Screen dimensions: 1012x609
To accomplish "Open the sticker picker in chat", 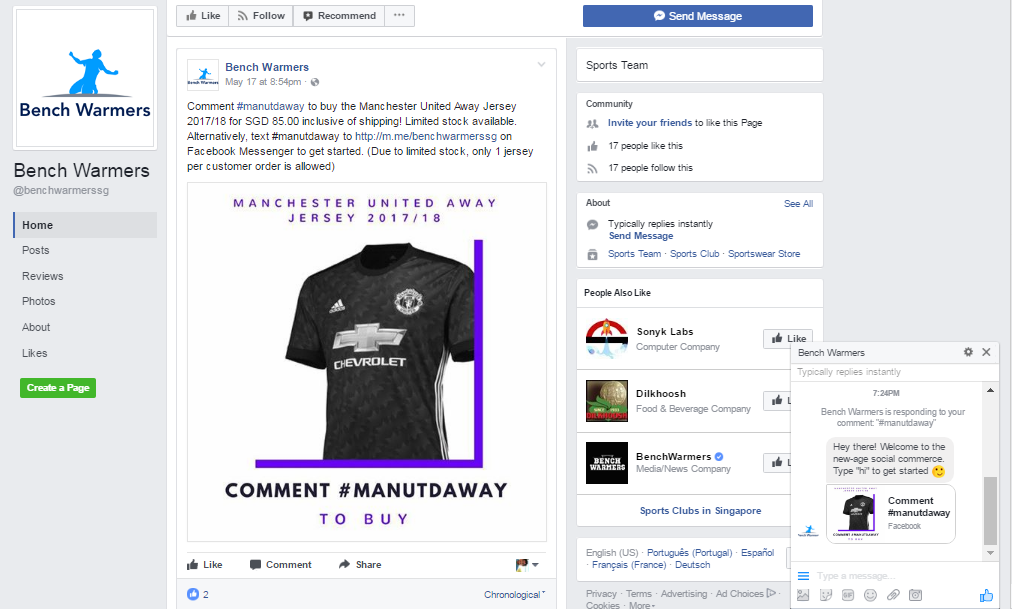I will point(825,595).
